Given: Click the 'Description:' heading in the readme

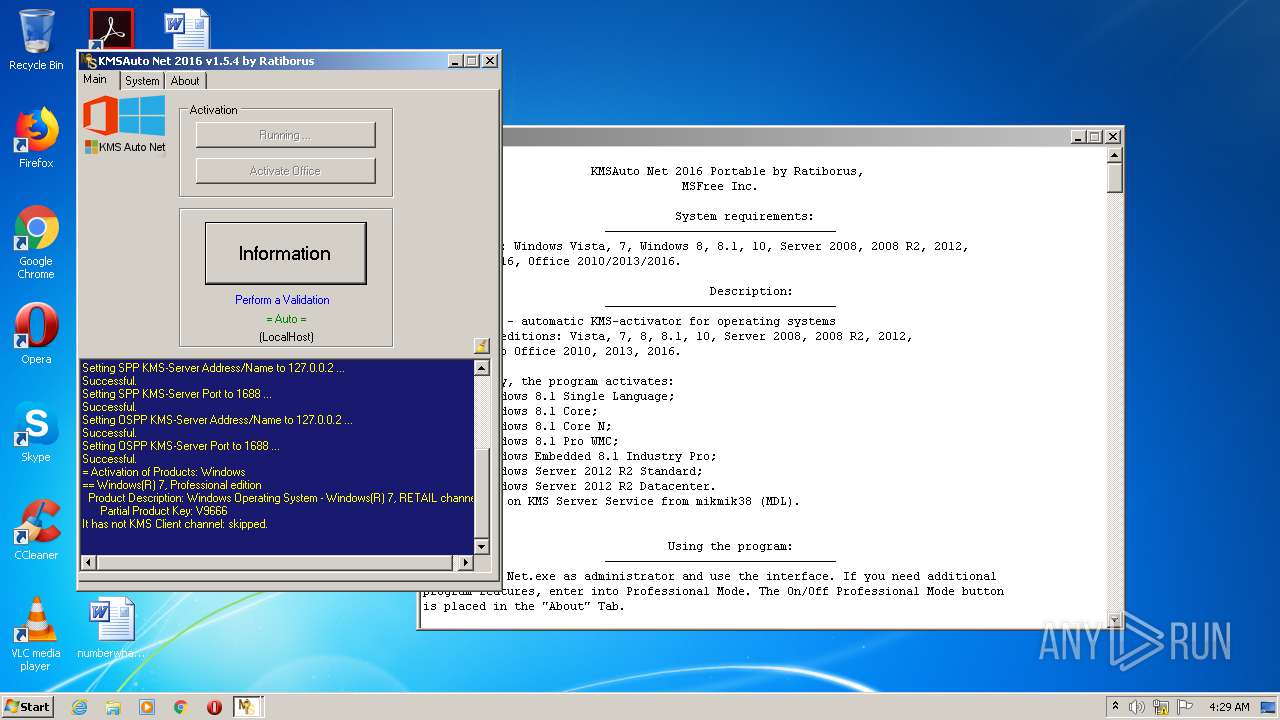Looking at the screenshot, I should (751, 291).
